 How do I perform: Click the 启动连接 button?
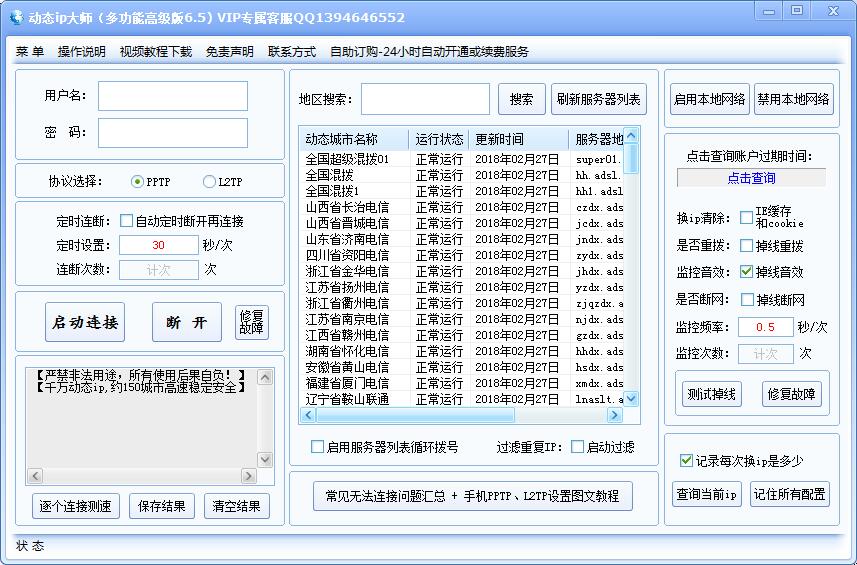[x=85, y=322]
